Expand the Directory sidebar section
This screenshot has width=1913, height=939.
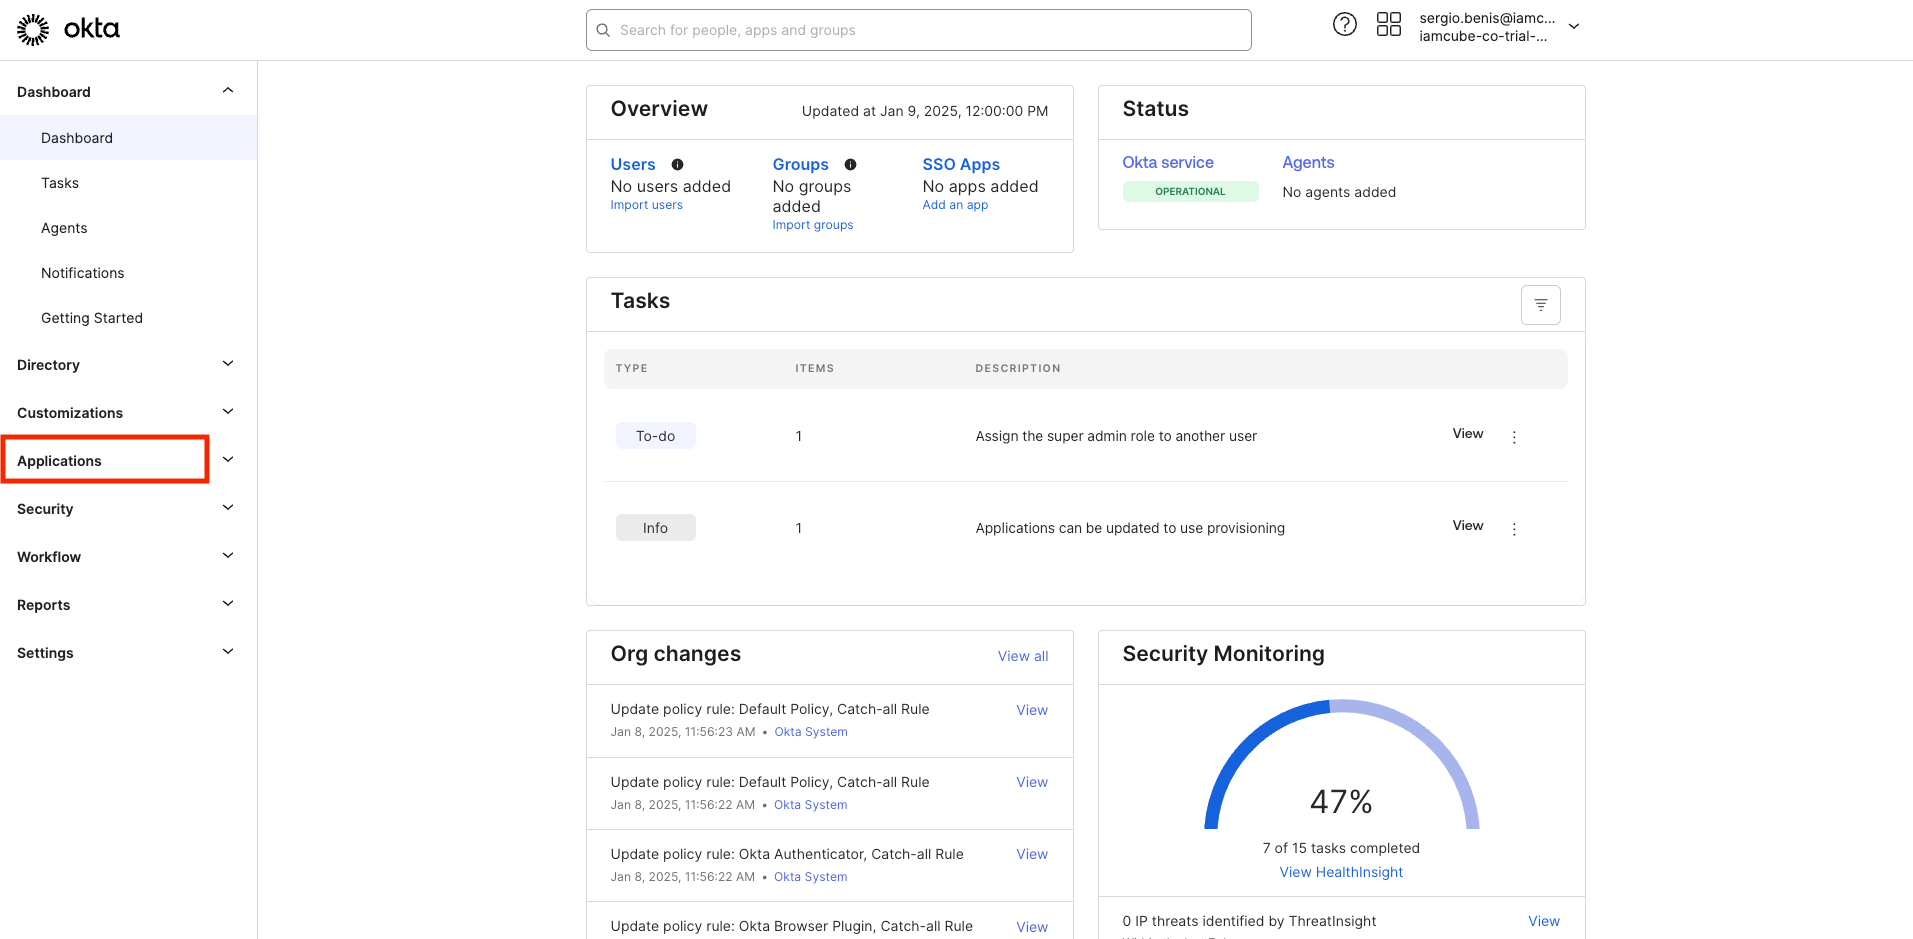point(228,364)
